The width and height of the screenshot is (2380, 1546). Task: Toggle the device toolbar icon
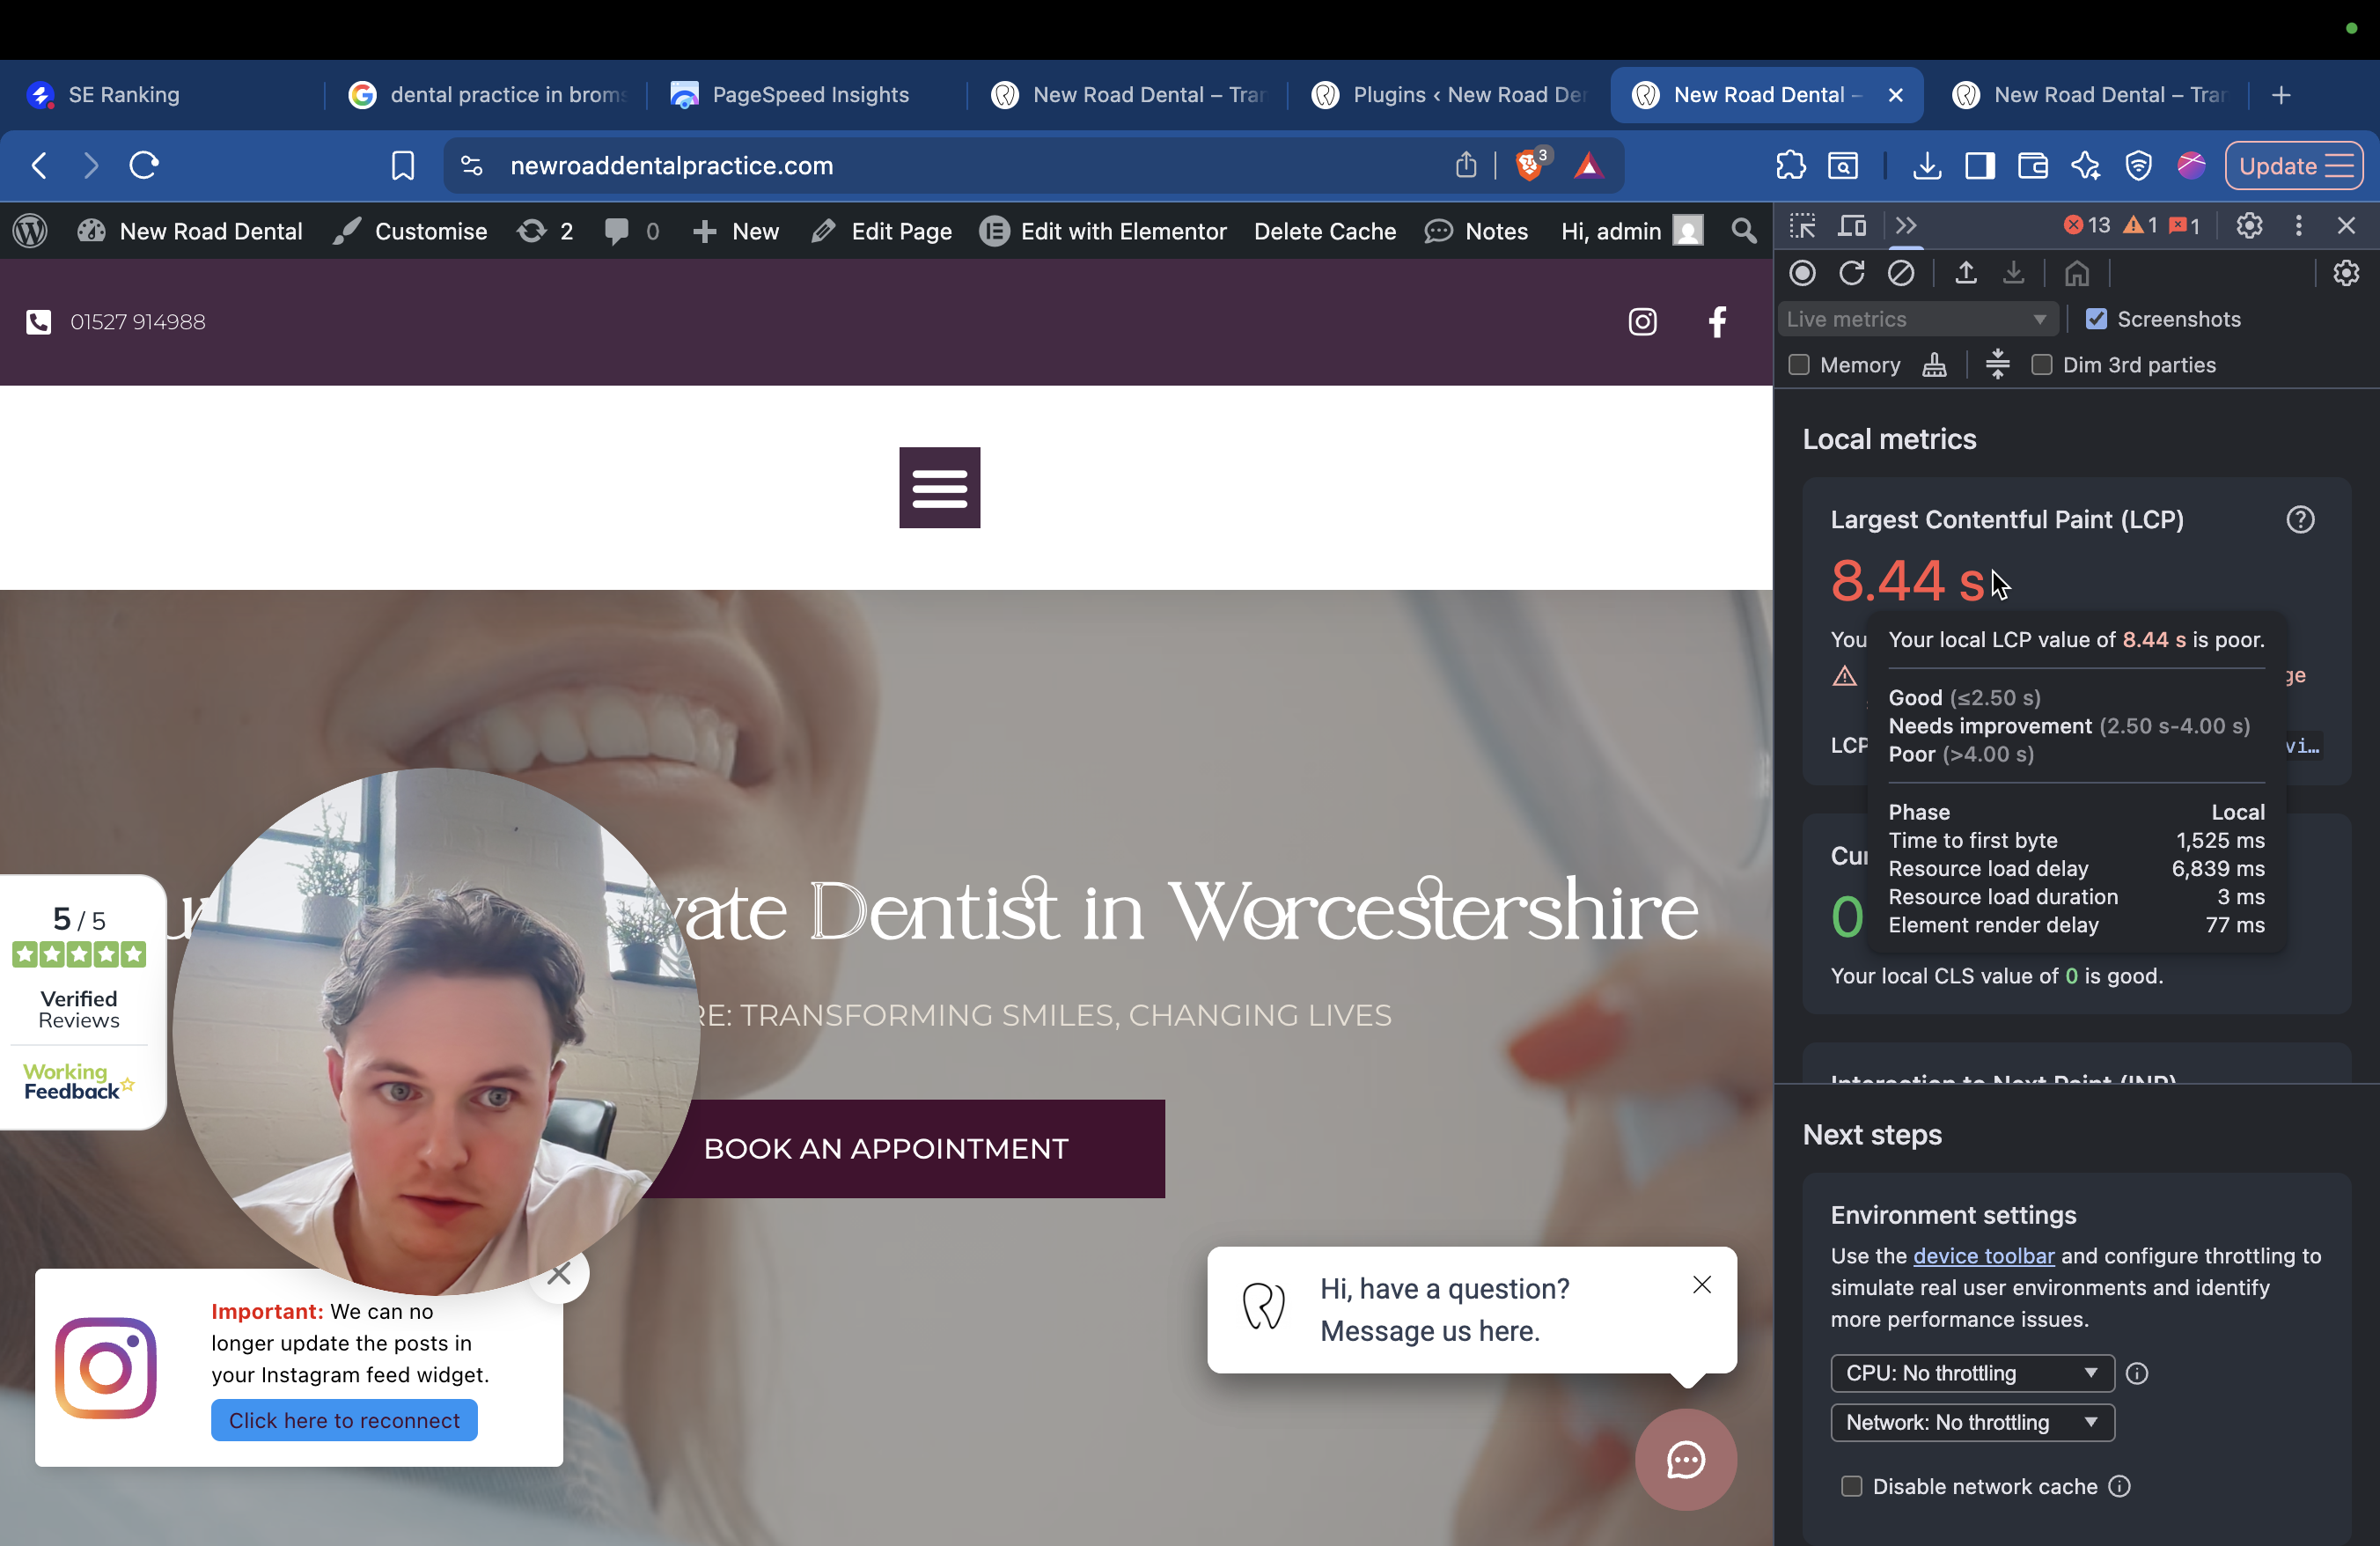[1852, 226]
